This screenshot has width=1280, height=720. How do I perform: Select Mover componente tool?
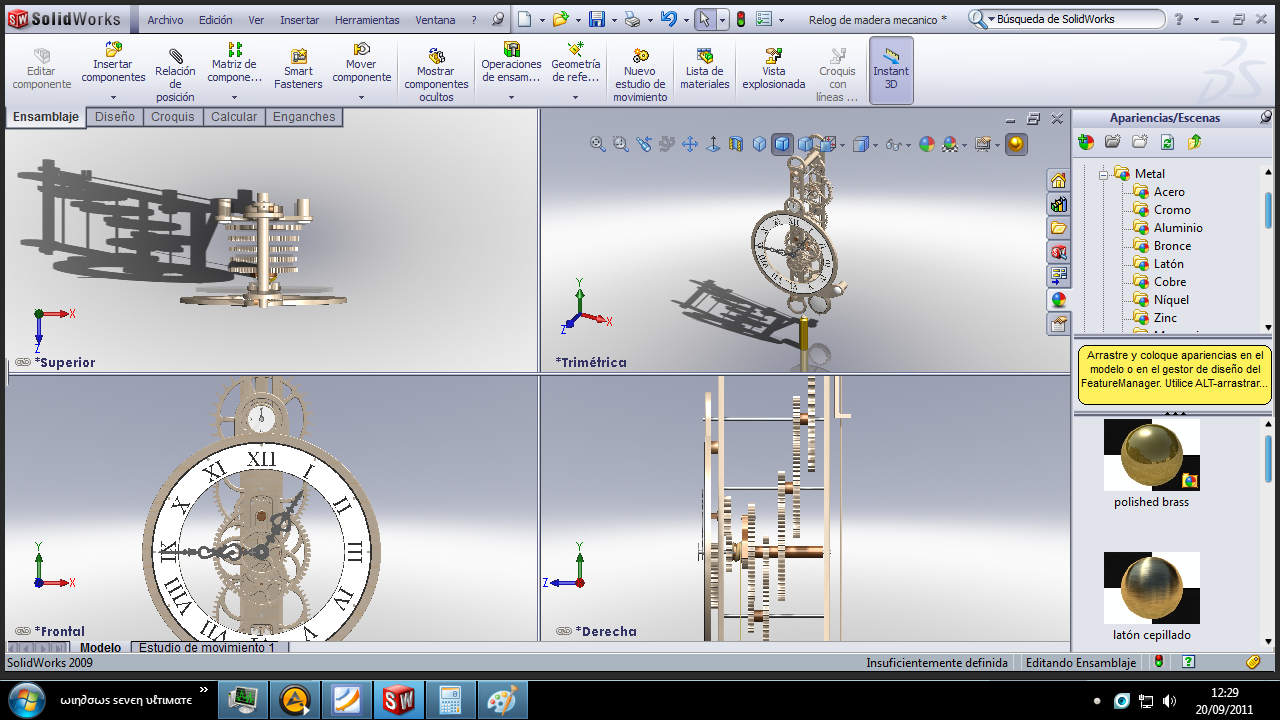[362, 64]
